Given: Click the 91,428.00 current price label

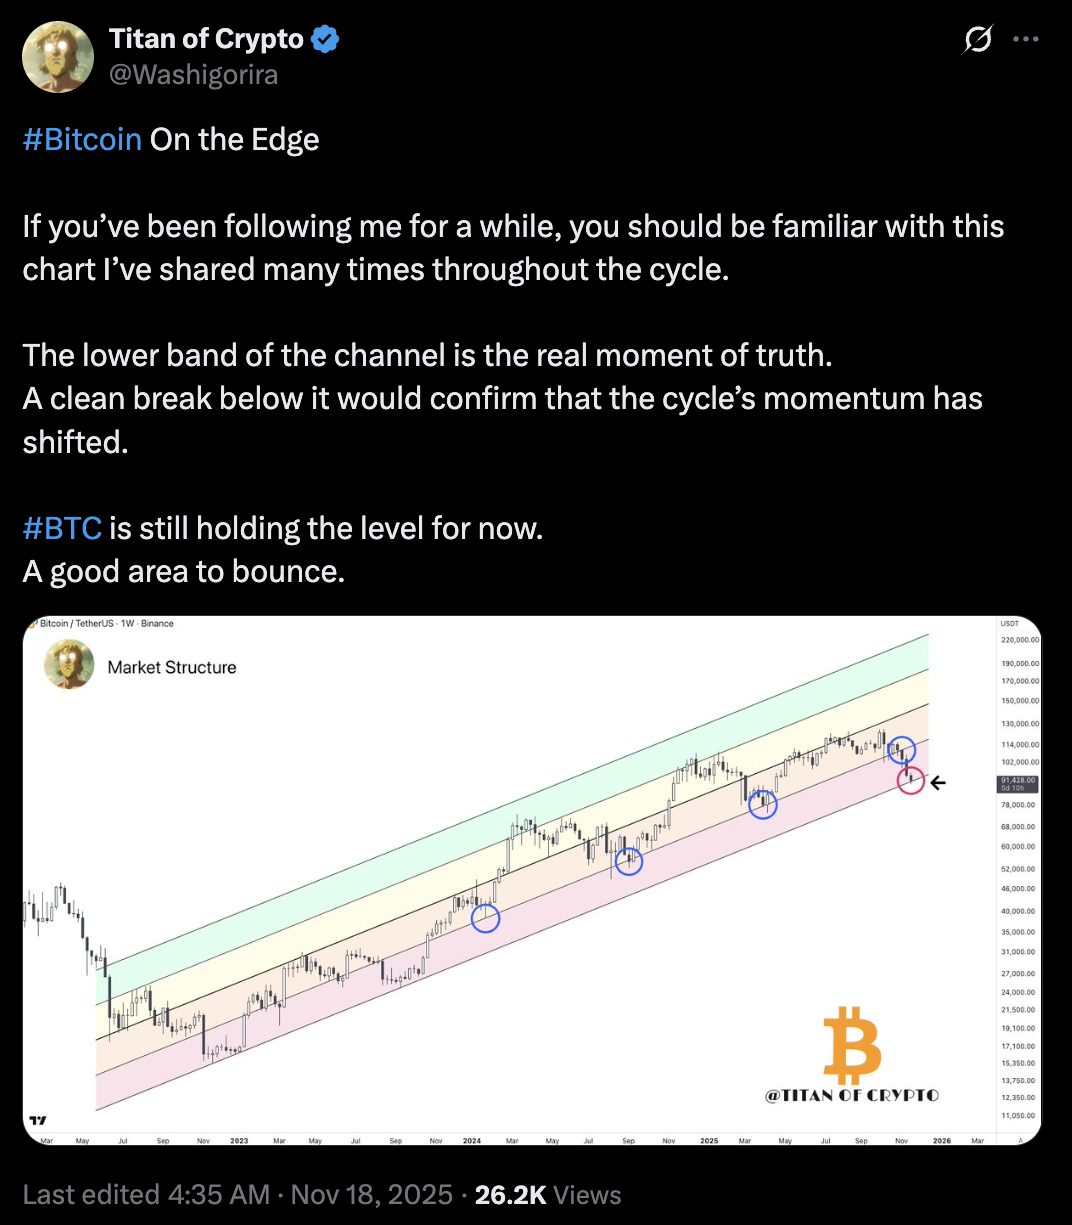Looking at the screenshot, I should tap(1019, 782).
